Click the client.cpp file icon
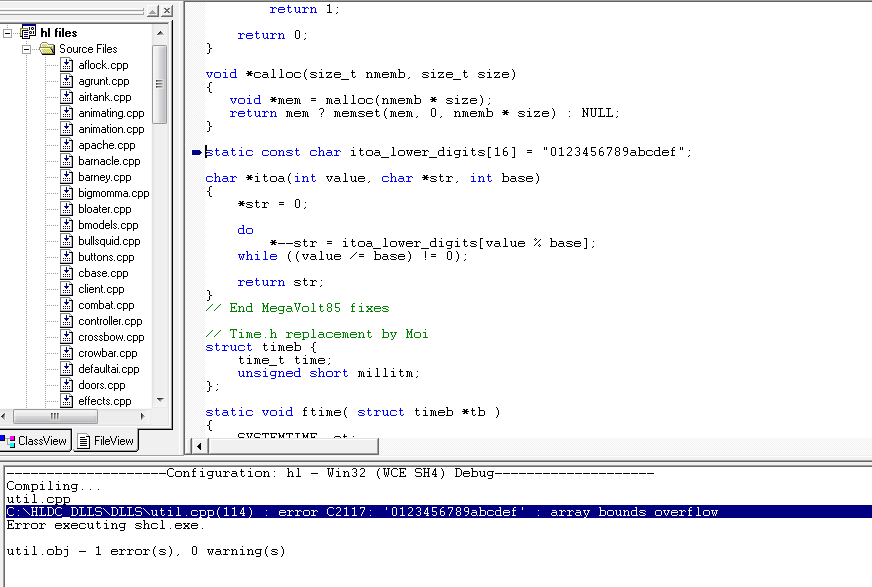Screen dimensions: 872x587 tap(67, 289)
